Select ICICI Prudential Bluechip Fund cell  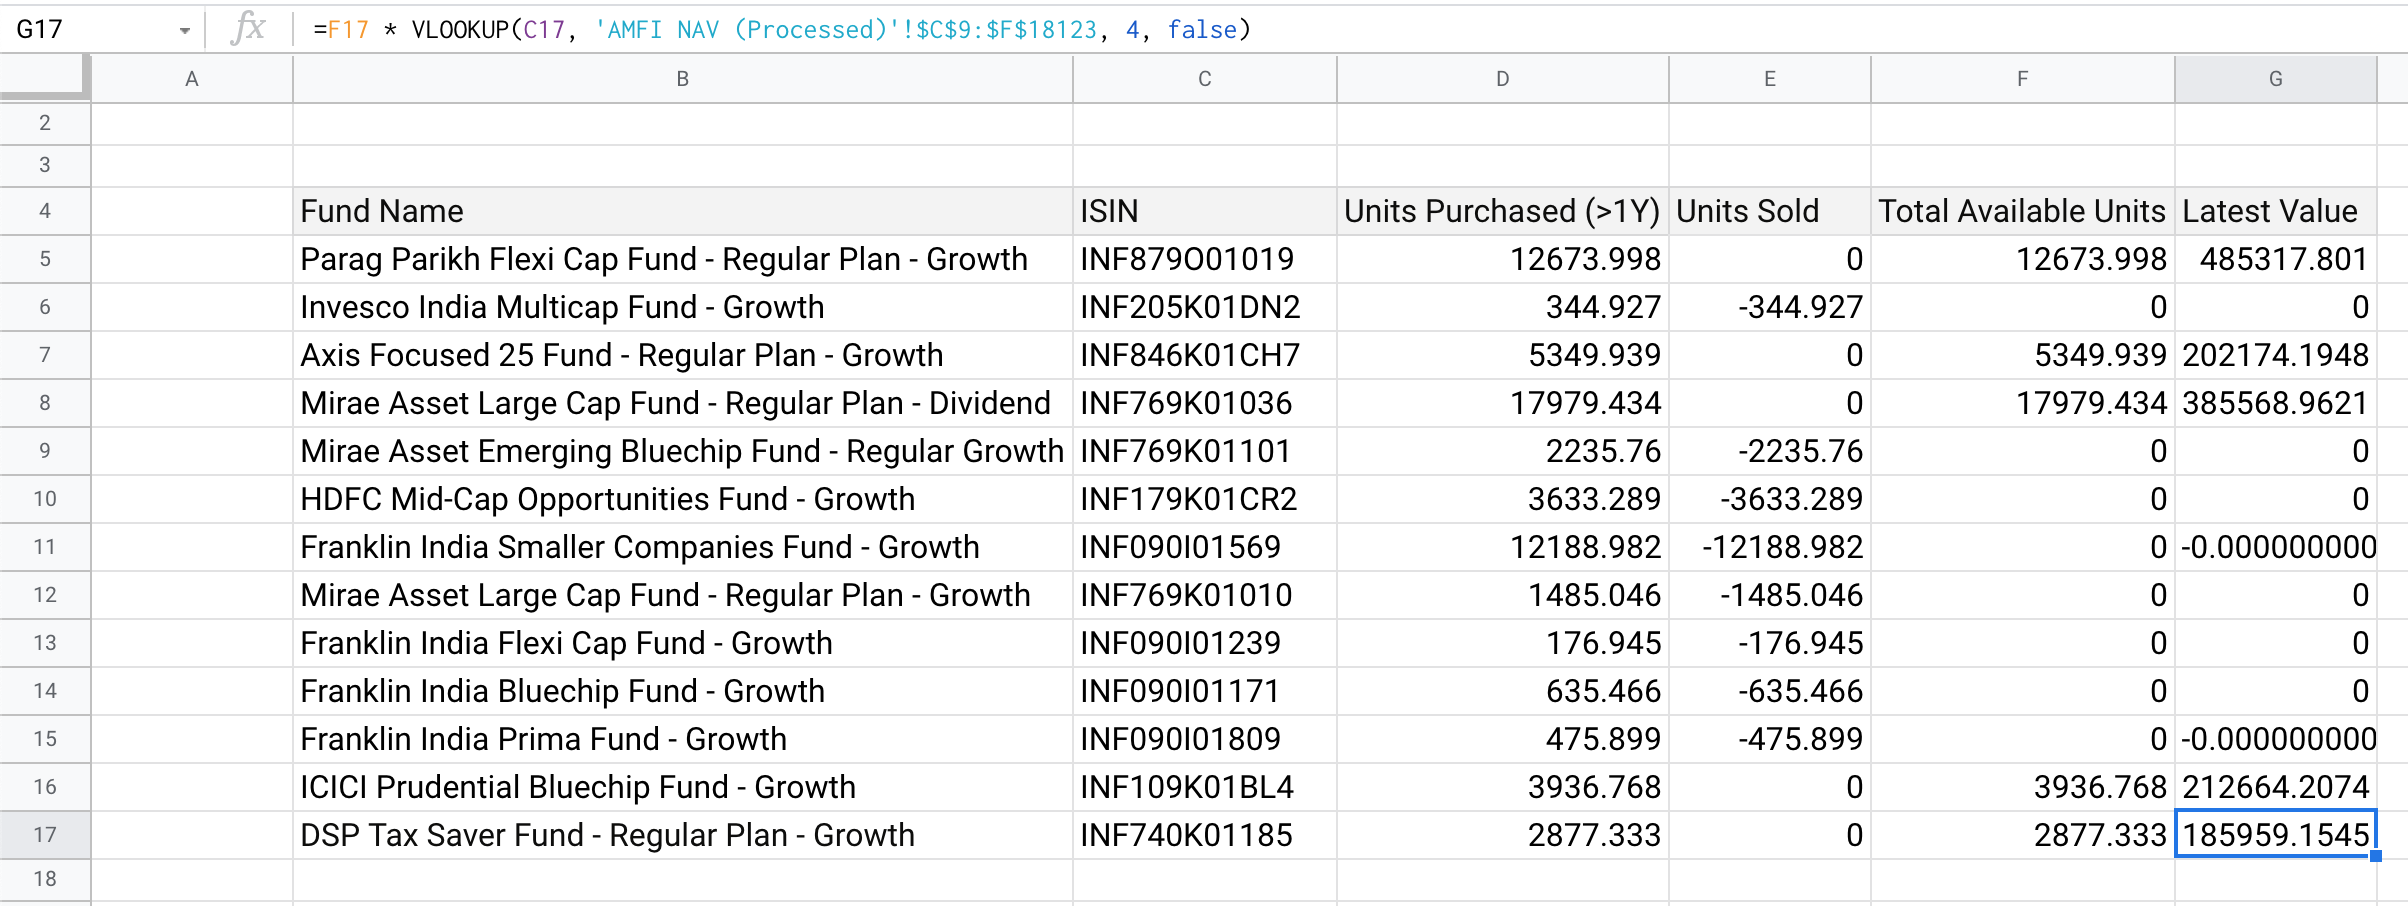click(x=683, y=787)
